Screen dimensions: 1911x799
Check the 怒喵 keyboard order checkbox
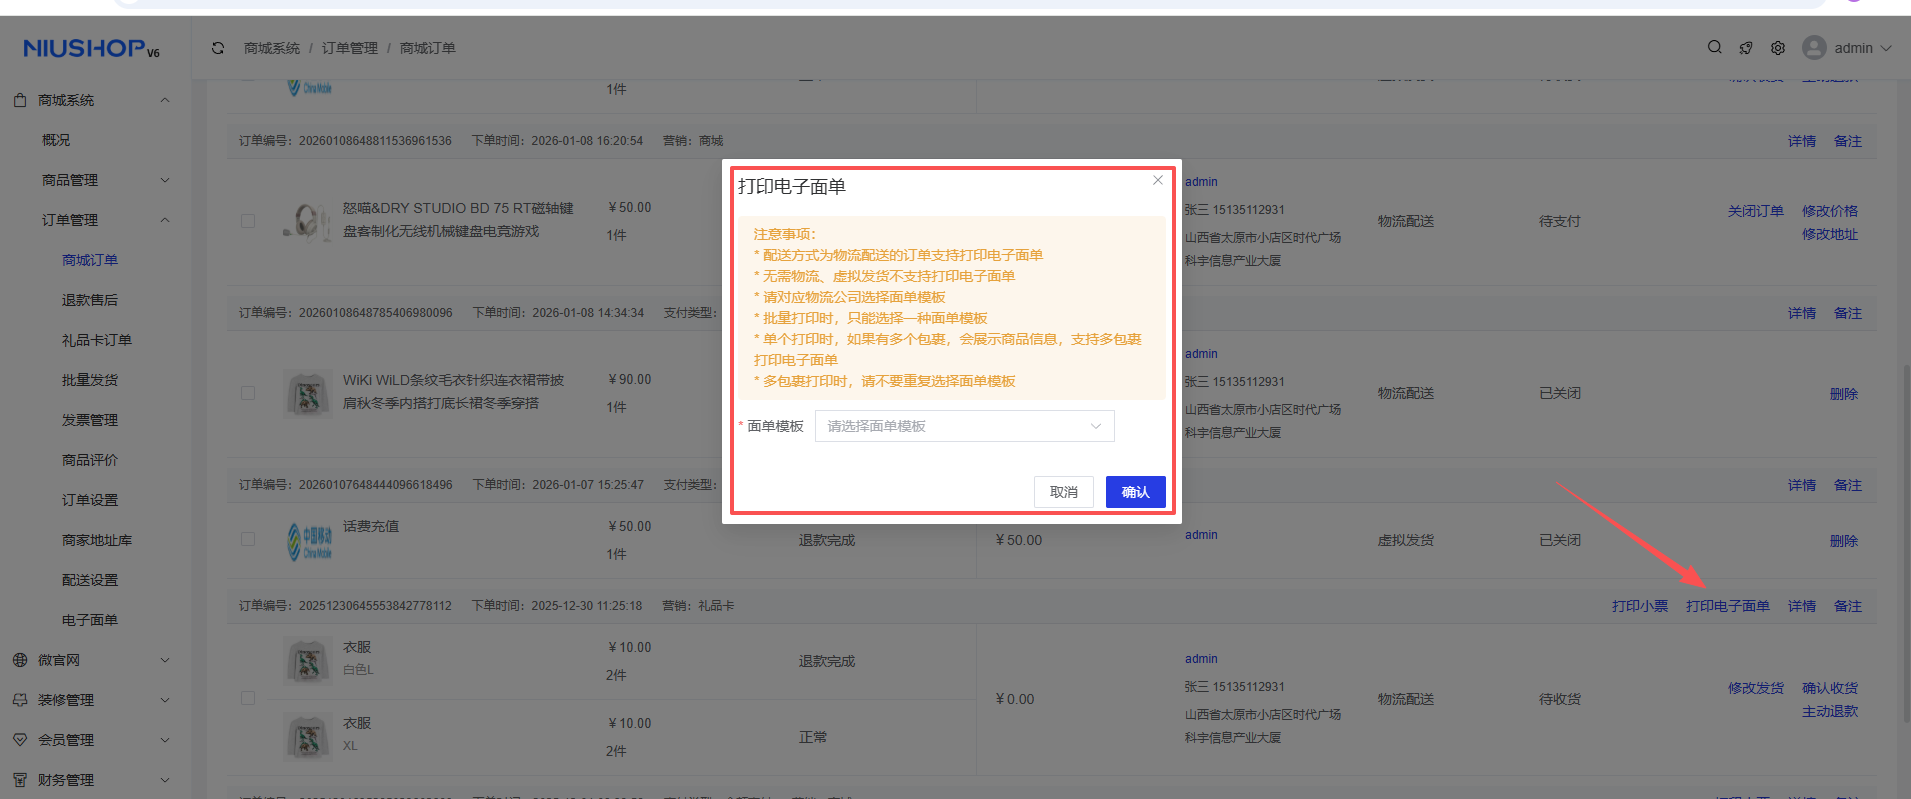pos(248,221)
